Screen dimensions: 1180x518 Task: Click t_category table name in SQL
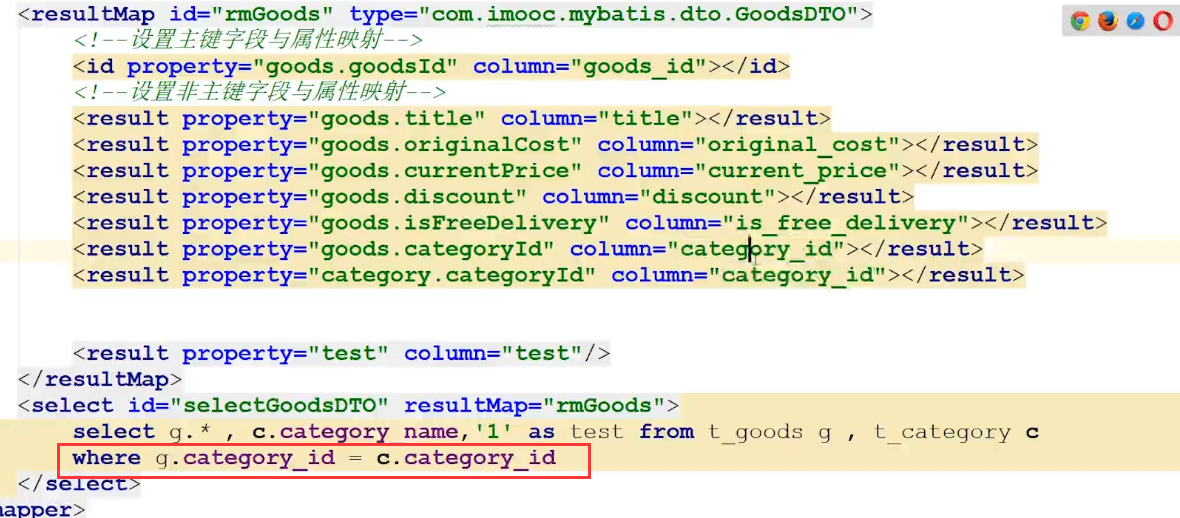pos(942,431)
